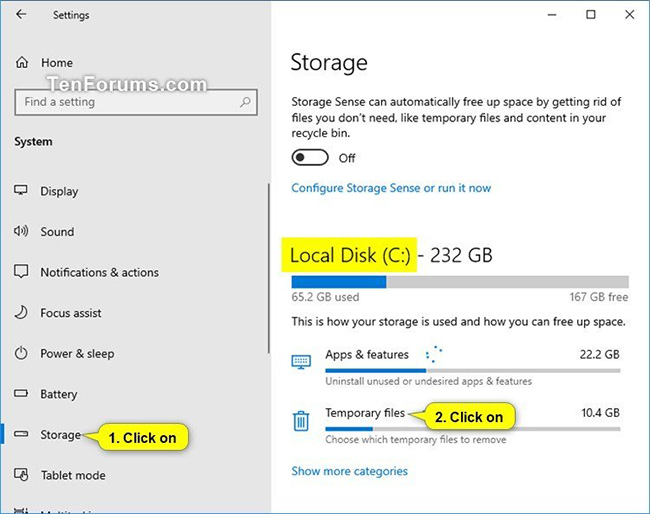The image size is (650, 514).
Task: Click the Power & sleep icon
Action: (x=22, y=354)
